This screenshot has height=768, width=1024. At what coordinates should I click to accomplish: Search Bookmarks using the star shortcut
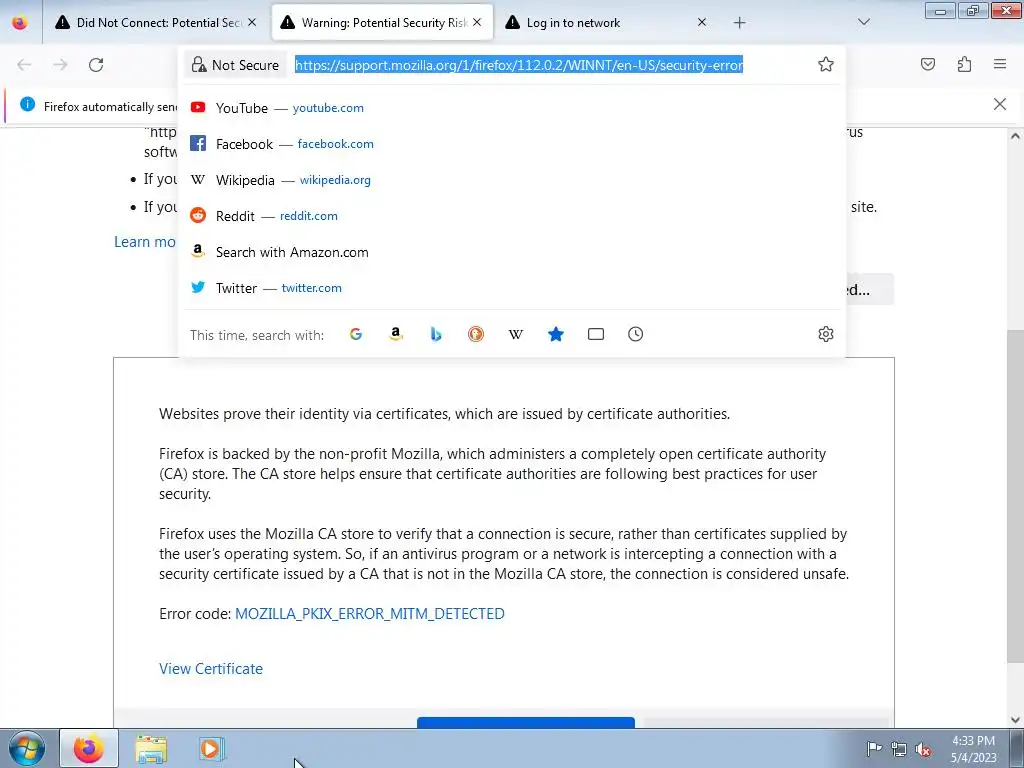click(x=556, y=334)
